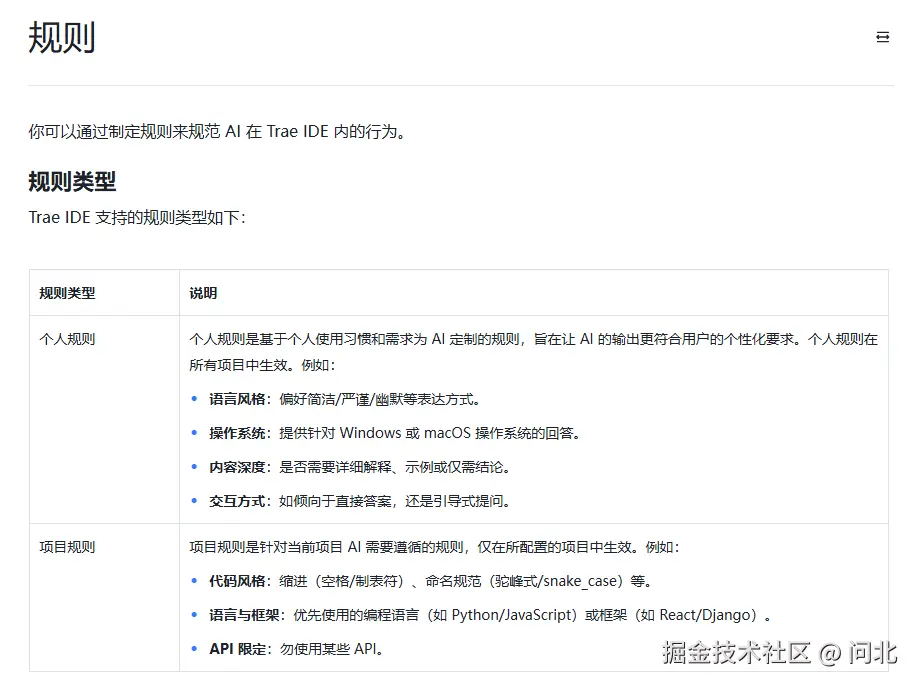Viewport: 918px width, 687px height.
Task: Click the bullet before 语言风格
Action: click(x=193, y=397)
